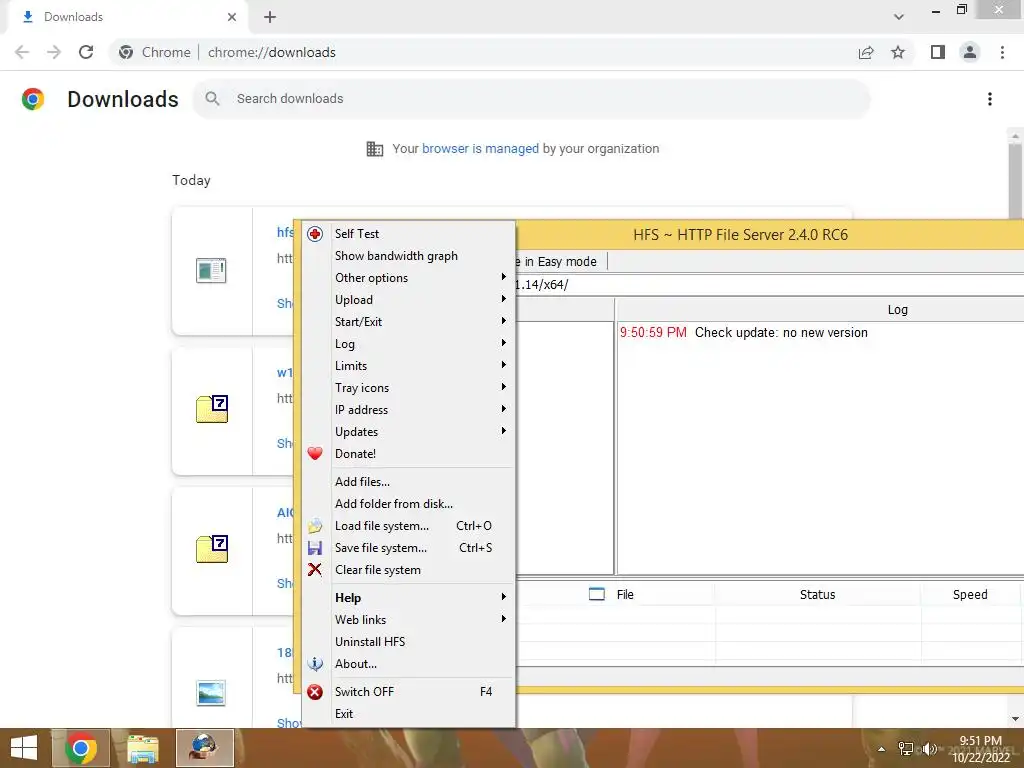The image size is (1024, 768).
Task: Open Chrome from the Windows taskbar
Action: pos(81,748)
